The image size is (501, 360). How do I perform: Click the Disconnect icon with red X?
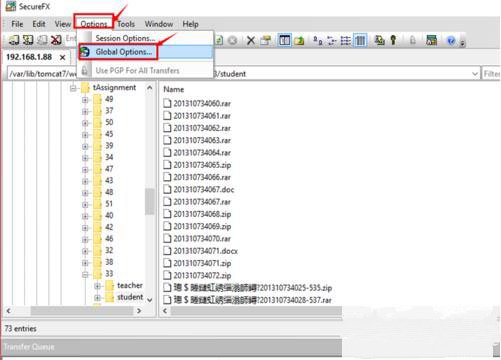pos(56,40)
